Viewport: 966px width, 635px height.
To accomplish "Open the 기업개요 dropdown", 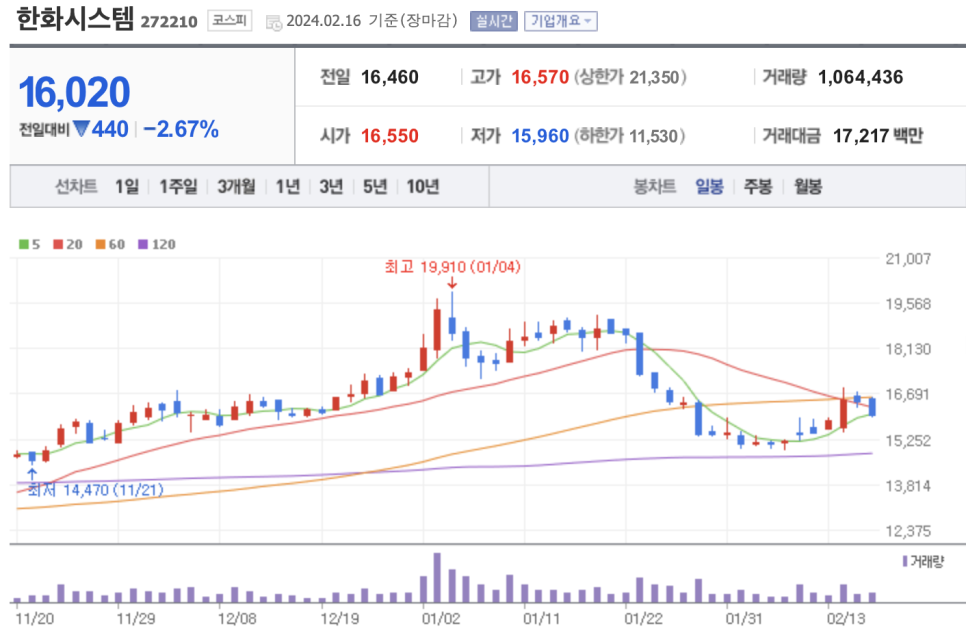I will [x=561, y=22].
